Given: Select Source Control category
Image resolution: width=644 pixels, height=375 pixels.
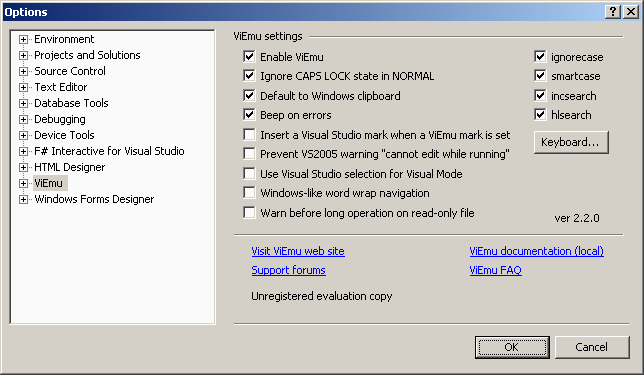Looking at the screenshot, I should 70,71.
